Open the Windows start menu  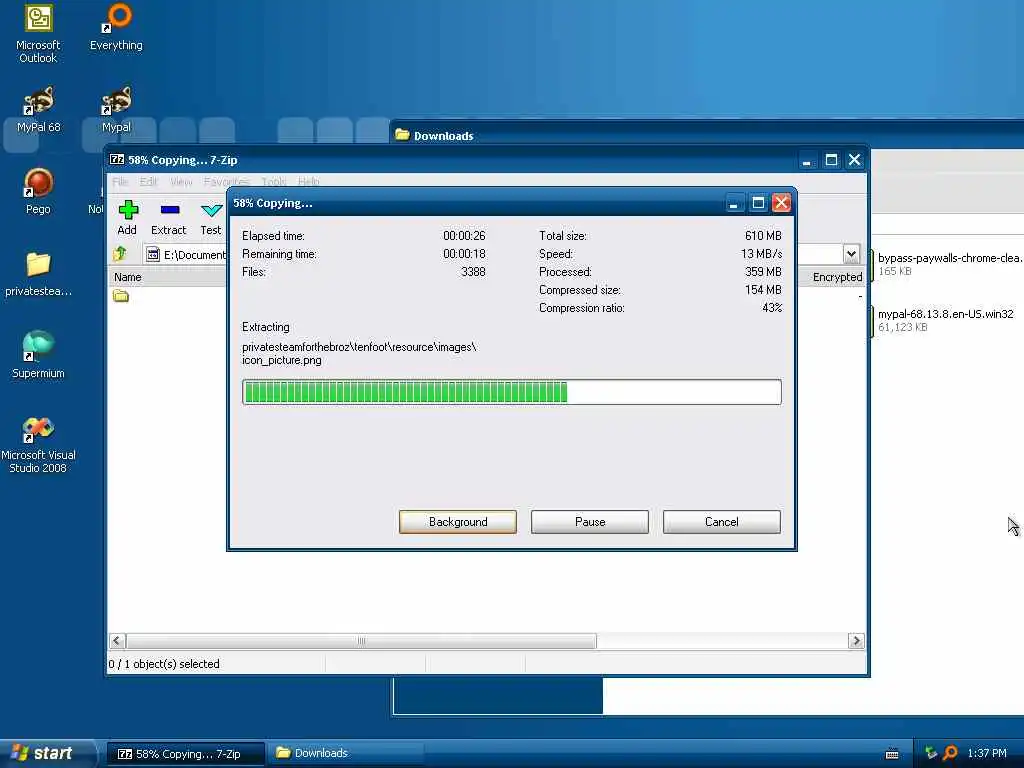(46, 753)
